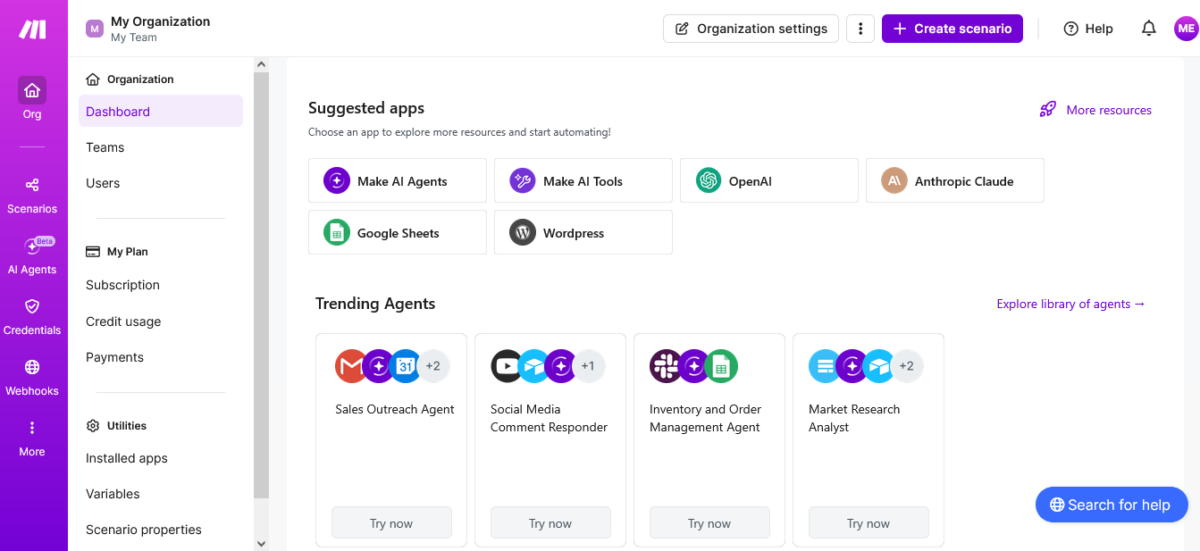Image resolution: width=1200 pixels, height=551 pixels.
Task: Open the More resources link
Action: pos(1108,110)
